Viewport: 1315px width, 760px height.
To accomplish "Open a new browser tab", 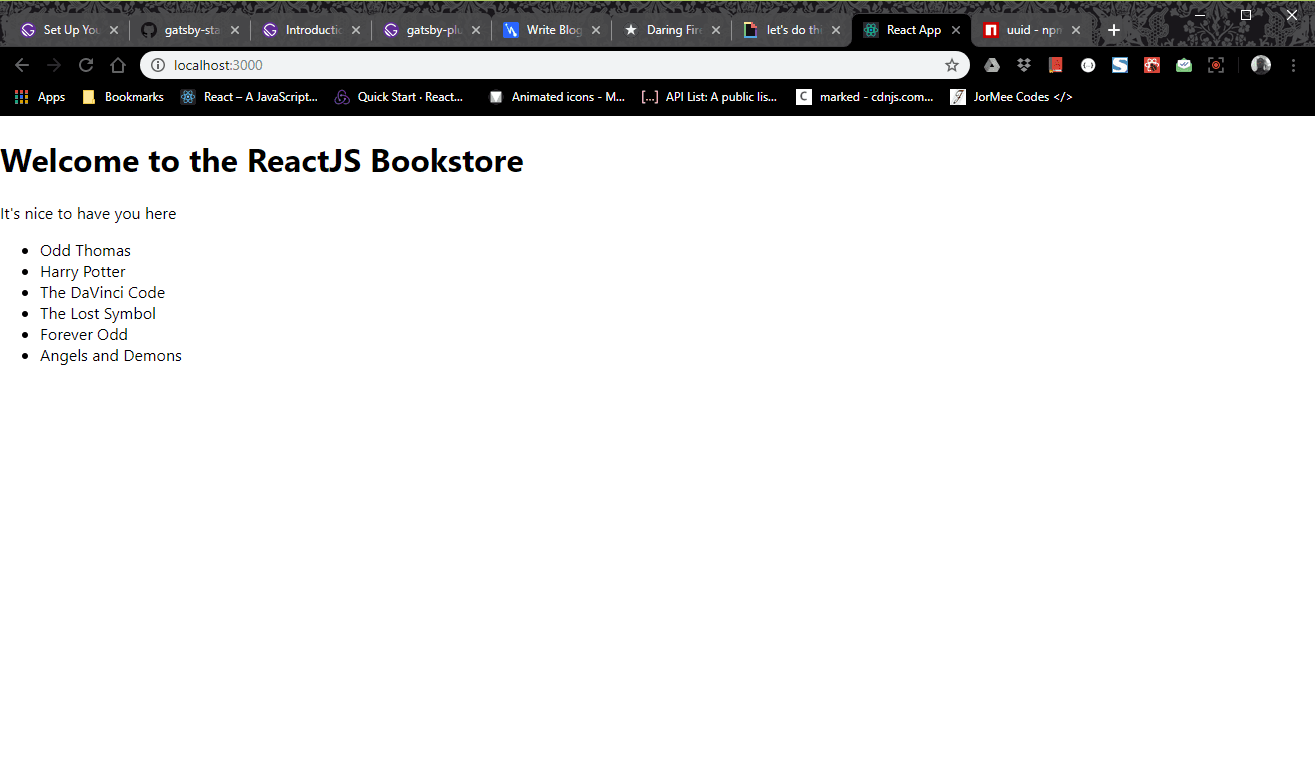I will tap(1114, 30).
